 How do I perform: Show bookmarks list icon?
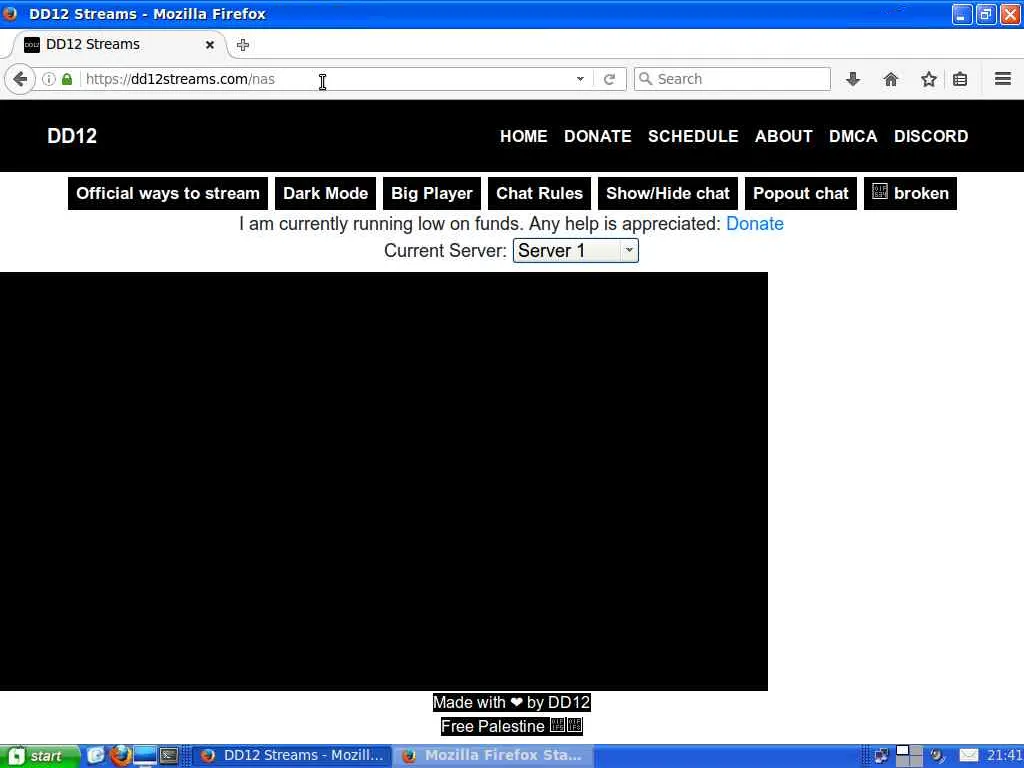coord(959,79)
